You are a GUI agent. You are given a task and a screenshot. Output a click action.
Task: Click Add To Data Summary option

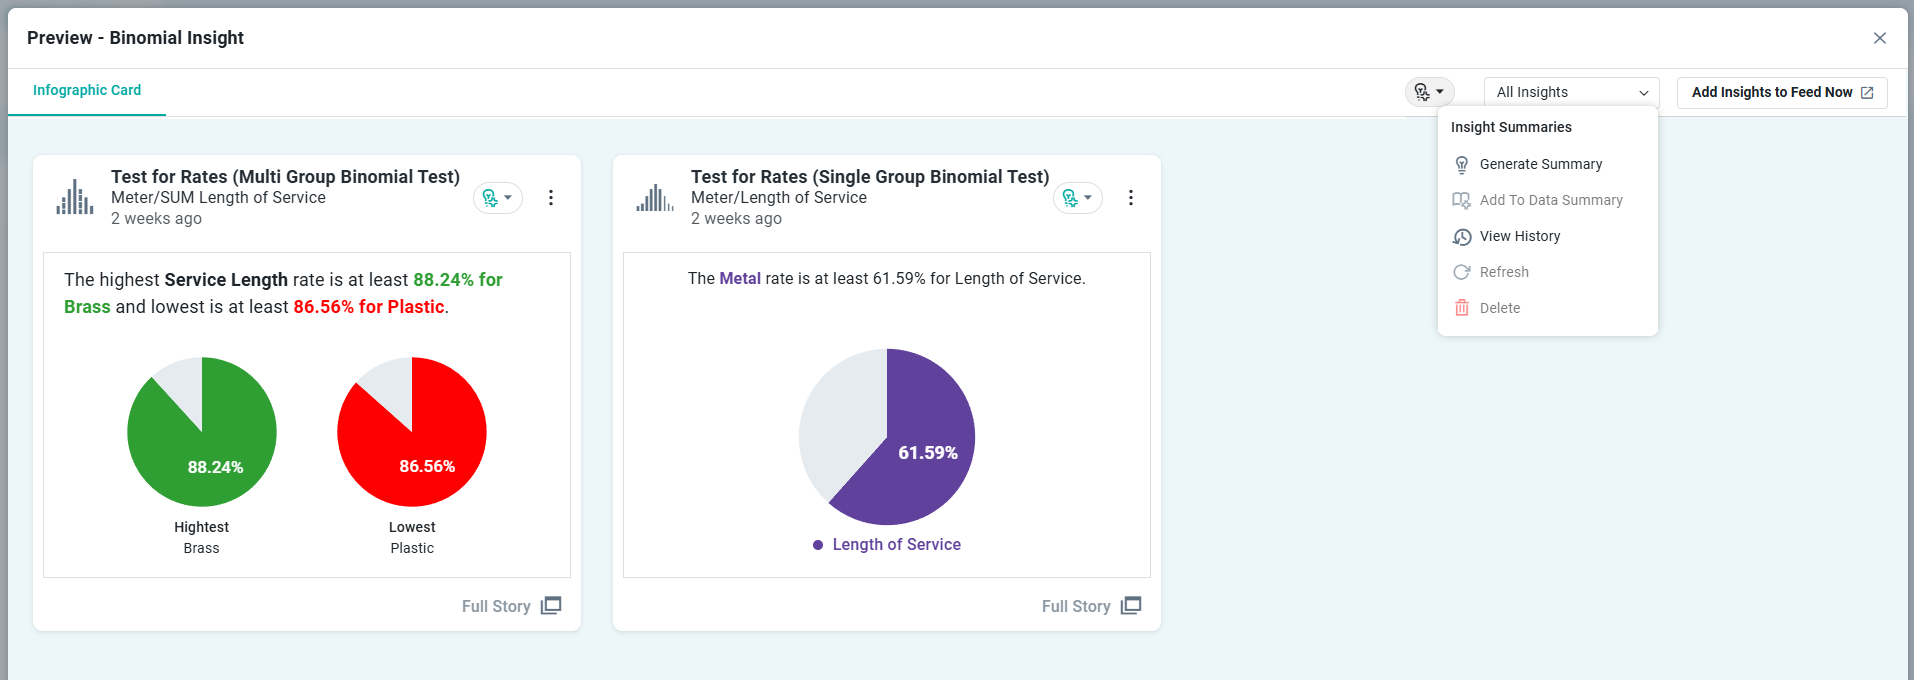[x=1550, y=200]
